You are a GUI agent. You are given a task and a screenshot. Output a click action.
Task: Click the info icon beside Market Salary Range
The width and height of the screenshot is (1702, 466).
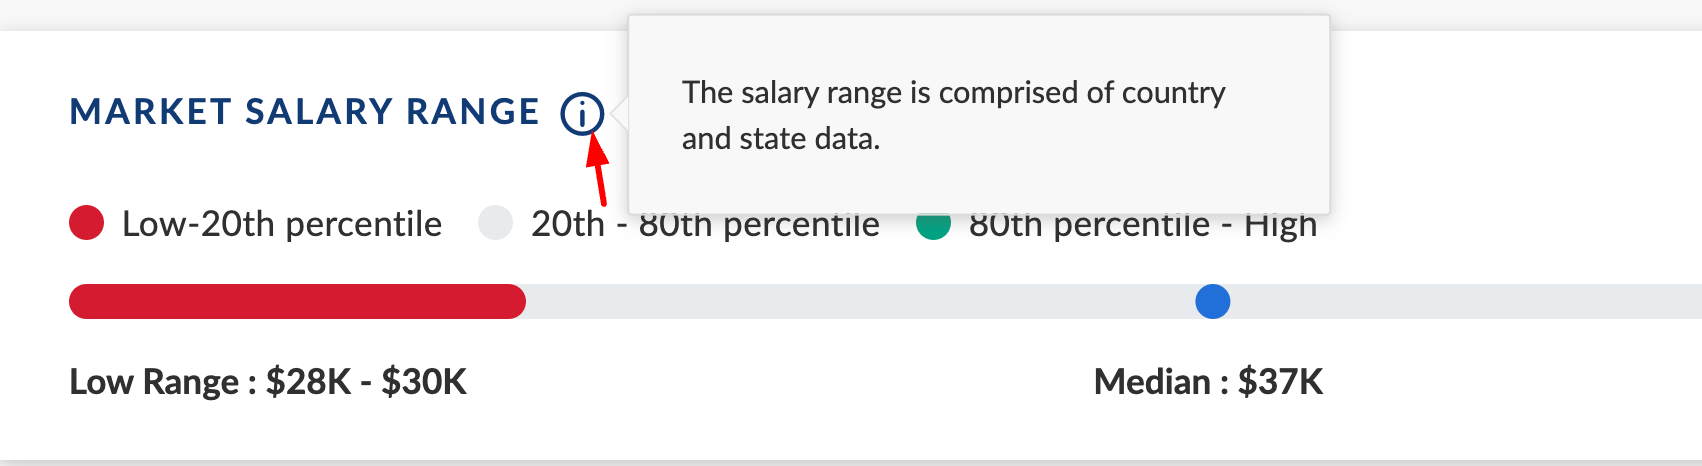[582, 113]
